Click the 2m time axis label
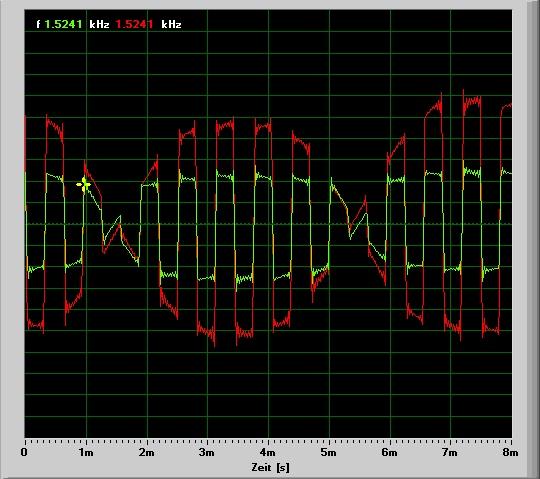Viewport: 540px width, 479px height. (x=147, y=452)
